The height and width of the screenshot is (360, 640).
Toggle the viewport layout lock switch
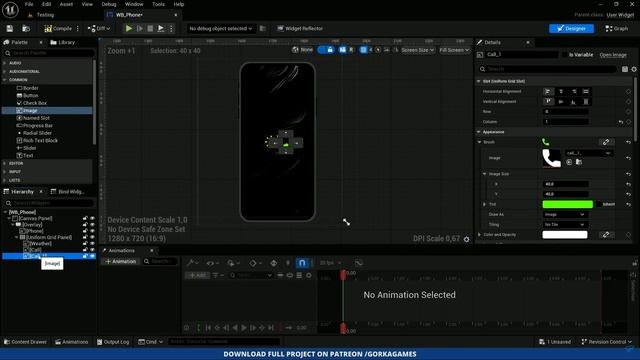(326, 50)
